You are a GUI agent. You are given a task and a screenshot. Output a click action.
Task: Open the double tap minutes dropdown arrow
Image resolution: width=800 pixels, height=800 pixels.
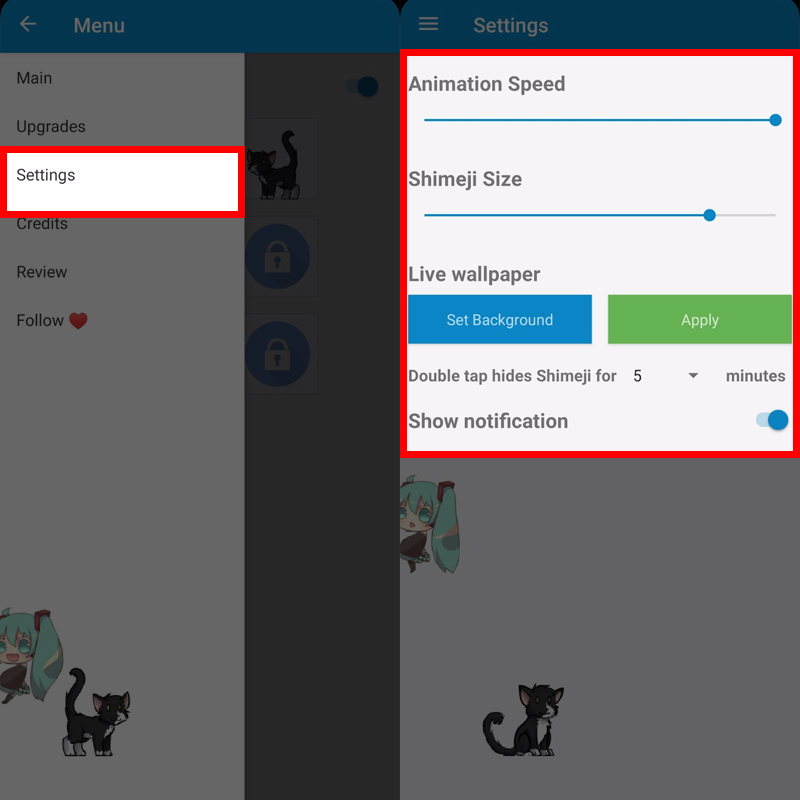point(693,376)
